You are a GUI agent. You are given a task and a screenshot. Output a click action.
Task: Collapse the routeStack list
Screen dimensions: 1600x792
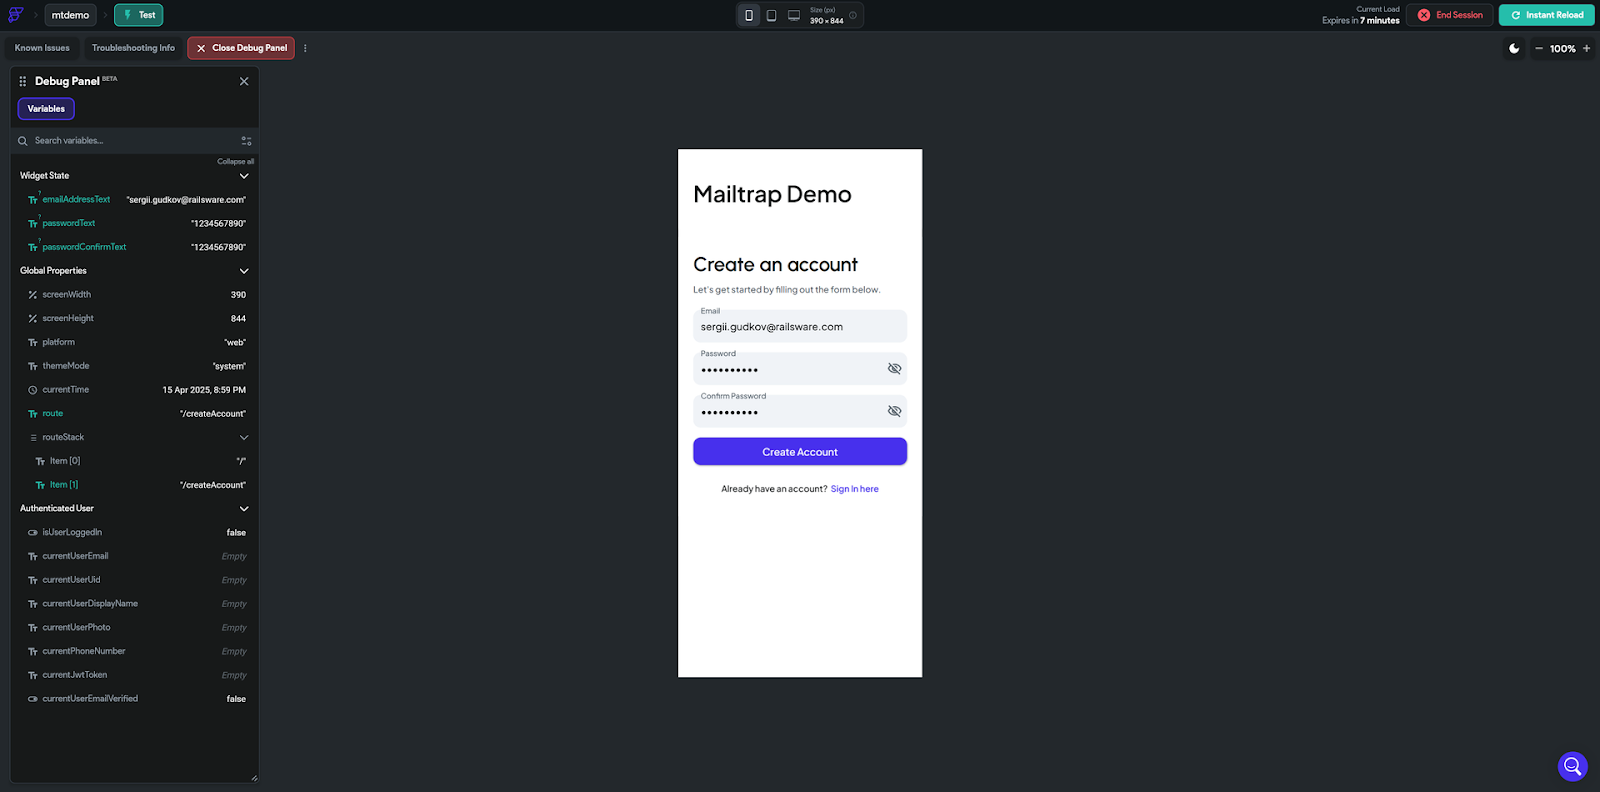[x=244, y=437]
